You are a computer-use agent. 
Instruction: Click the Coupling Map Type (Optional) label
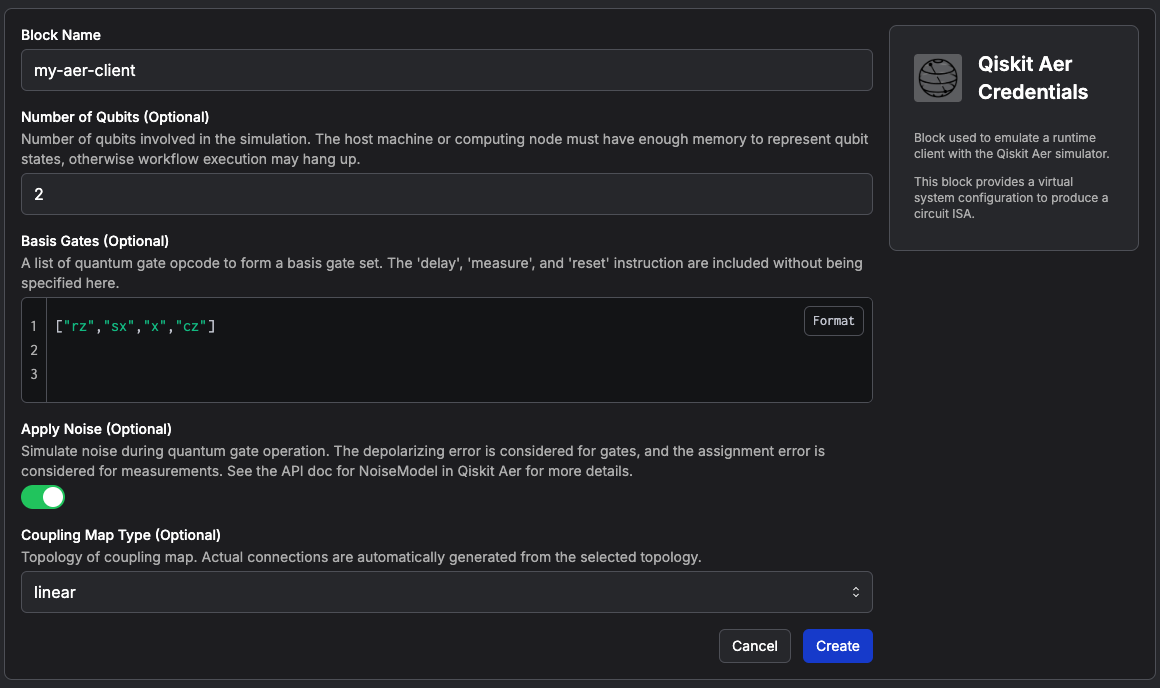(121, 535)
